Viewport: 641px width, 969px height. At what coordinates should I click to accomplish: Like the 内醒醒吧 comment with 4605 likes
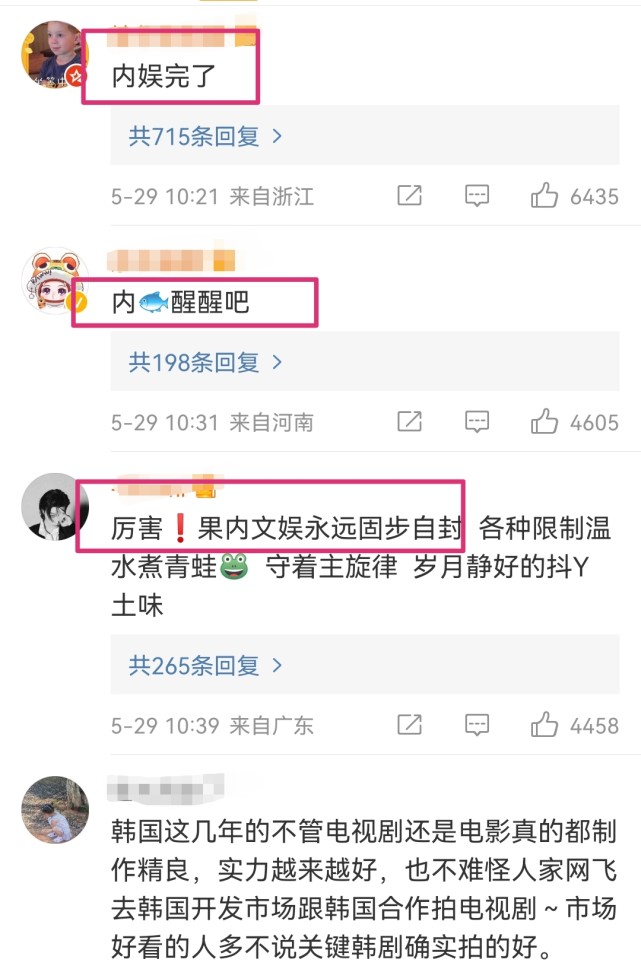pos(544,422)
